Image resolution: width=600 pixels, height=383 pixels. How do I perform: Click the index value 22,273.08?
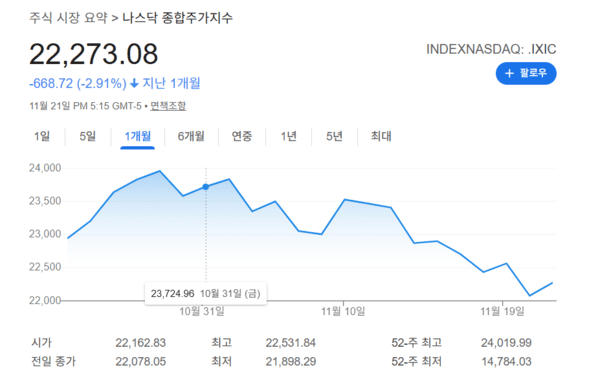pyautogui.click(x=93, y=54)
